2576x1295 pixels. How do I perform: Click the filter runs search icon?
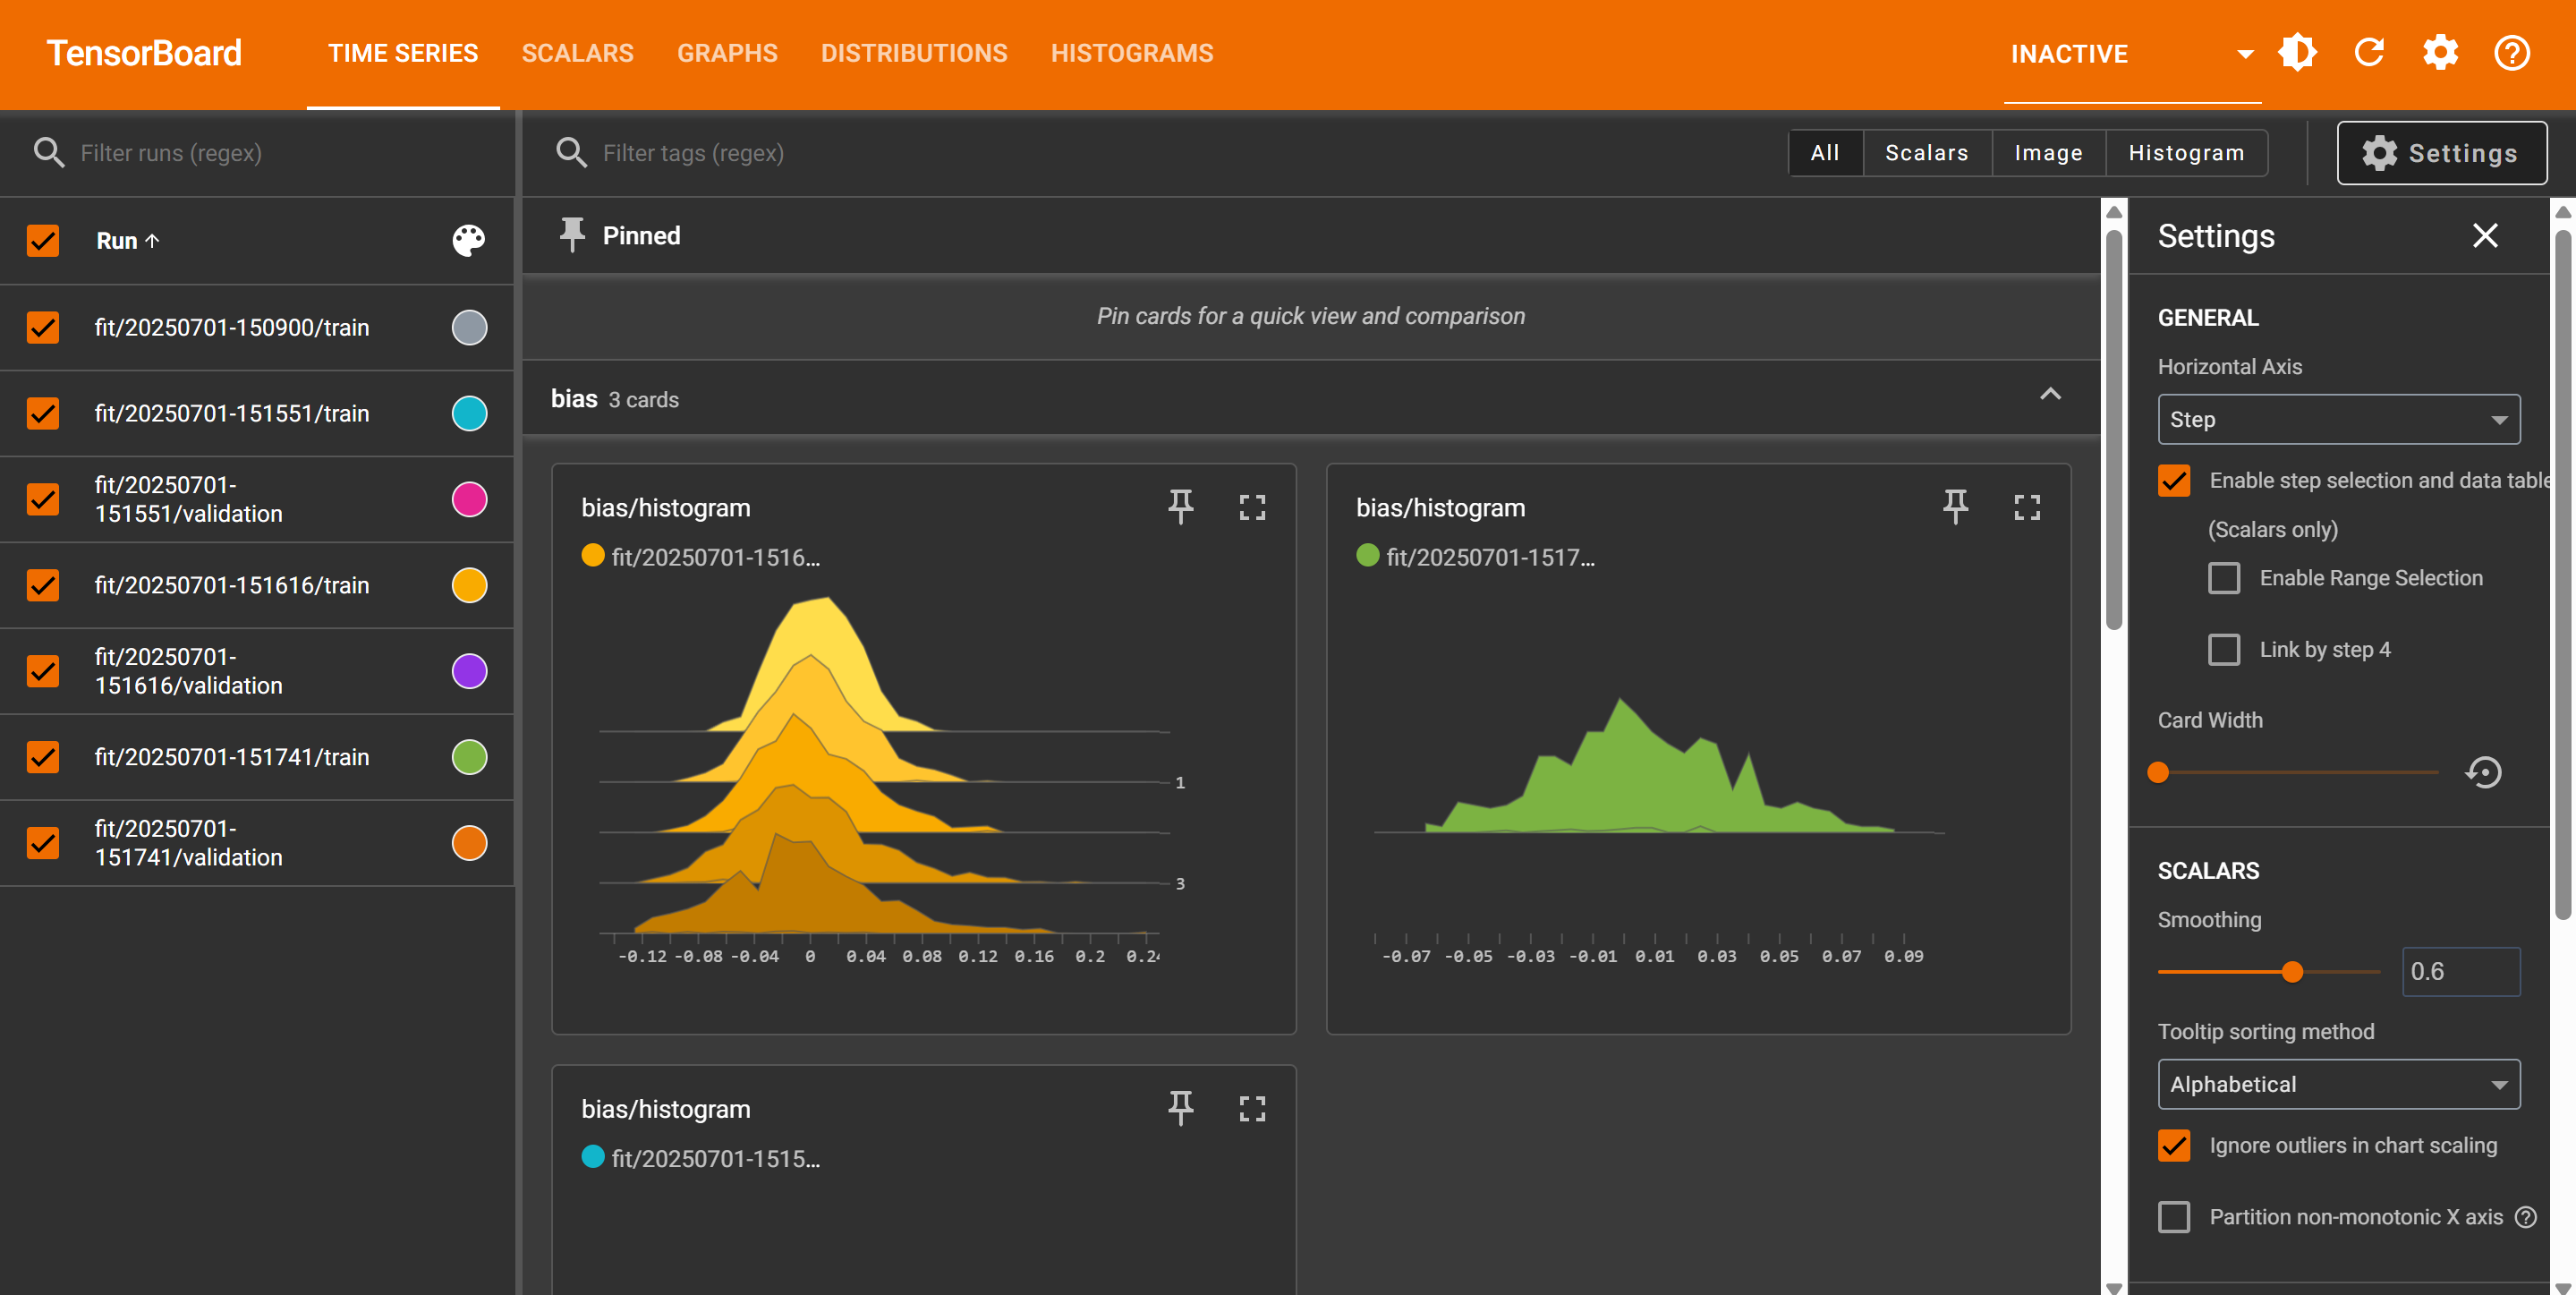pyautogui.click(x=49, y=153)
